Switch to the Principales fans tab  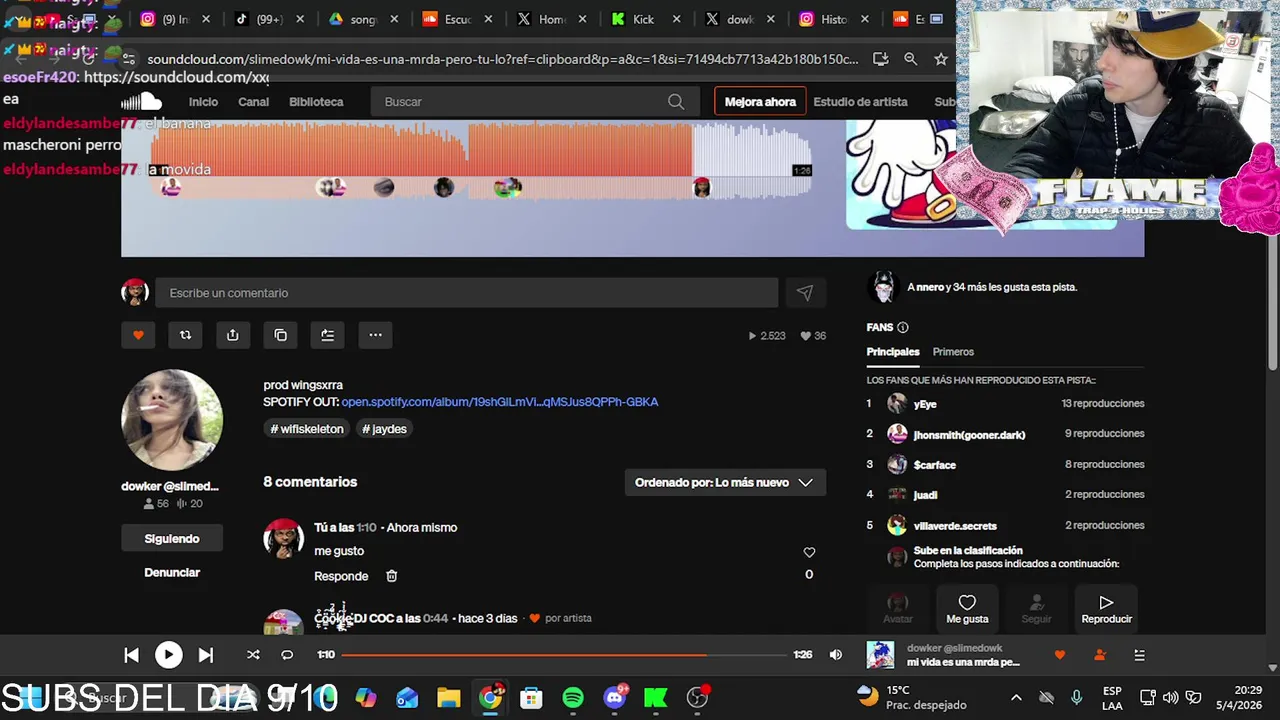[893, 352]
